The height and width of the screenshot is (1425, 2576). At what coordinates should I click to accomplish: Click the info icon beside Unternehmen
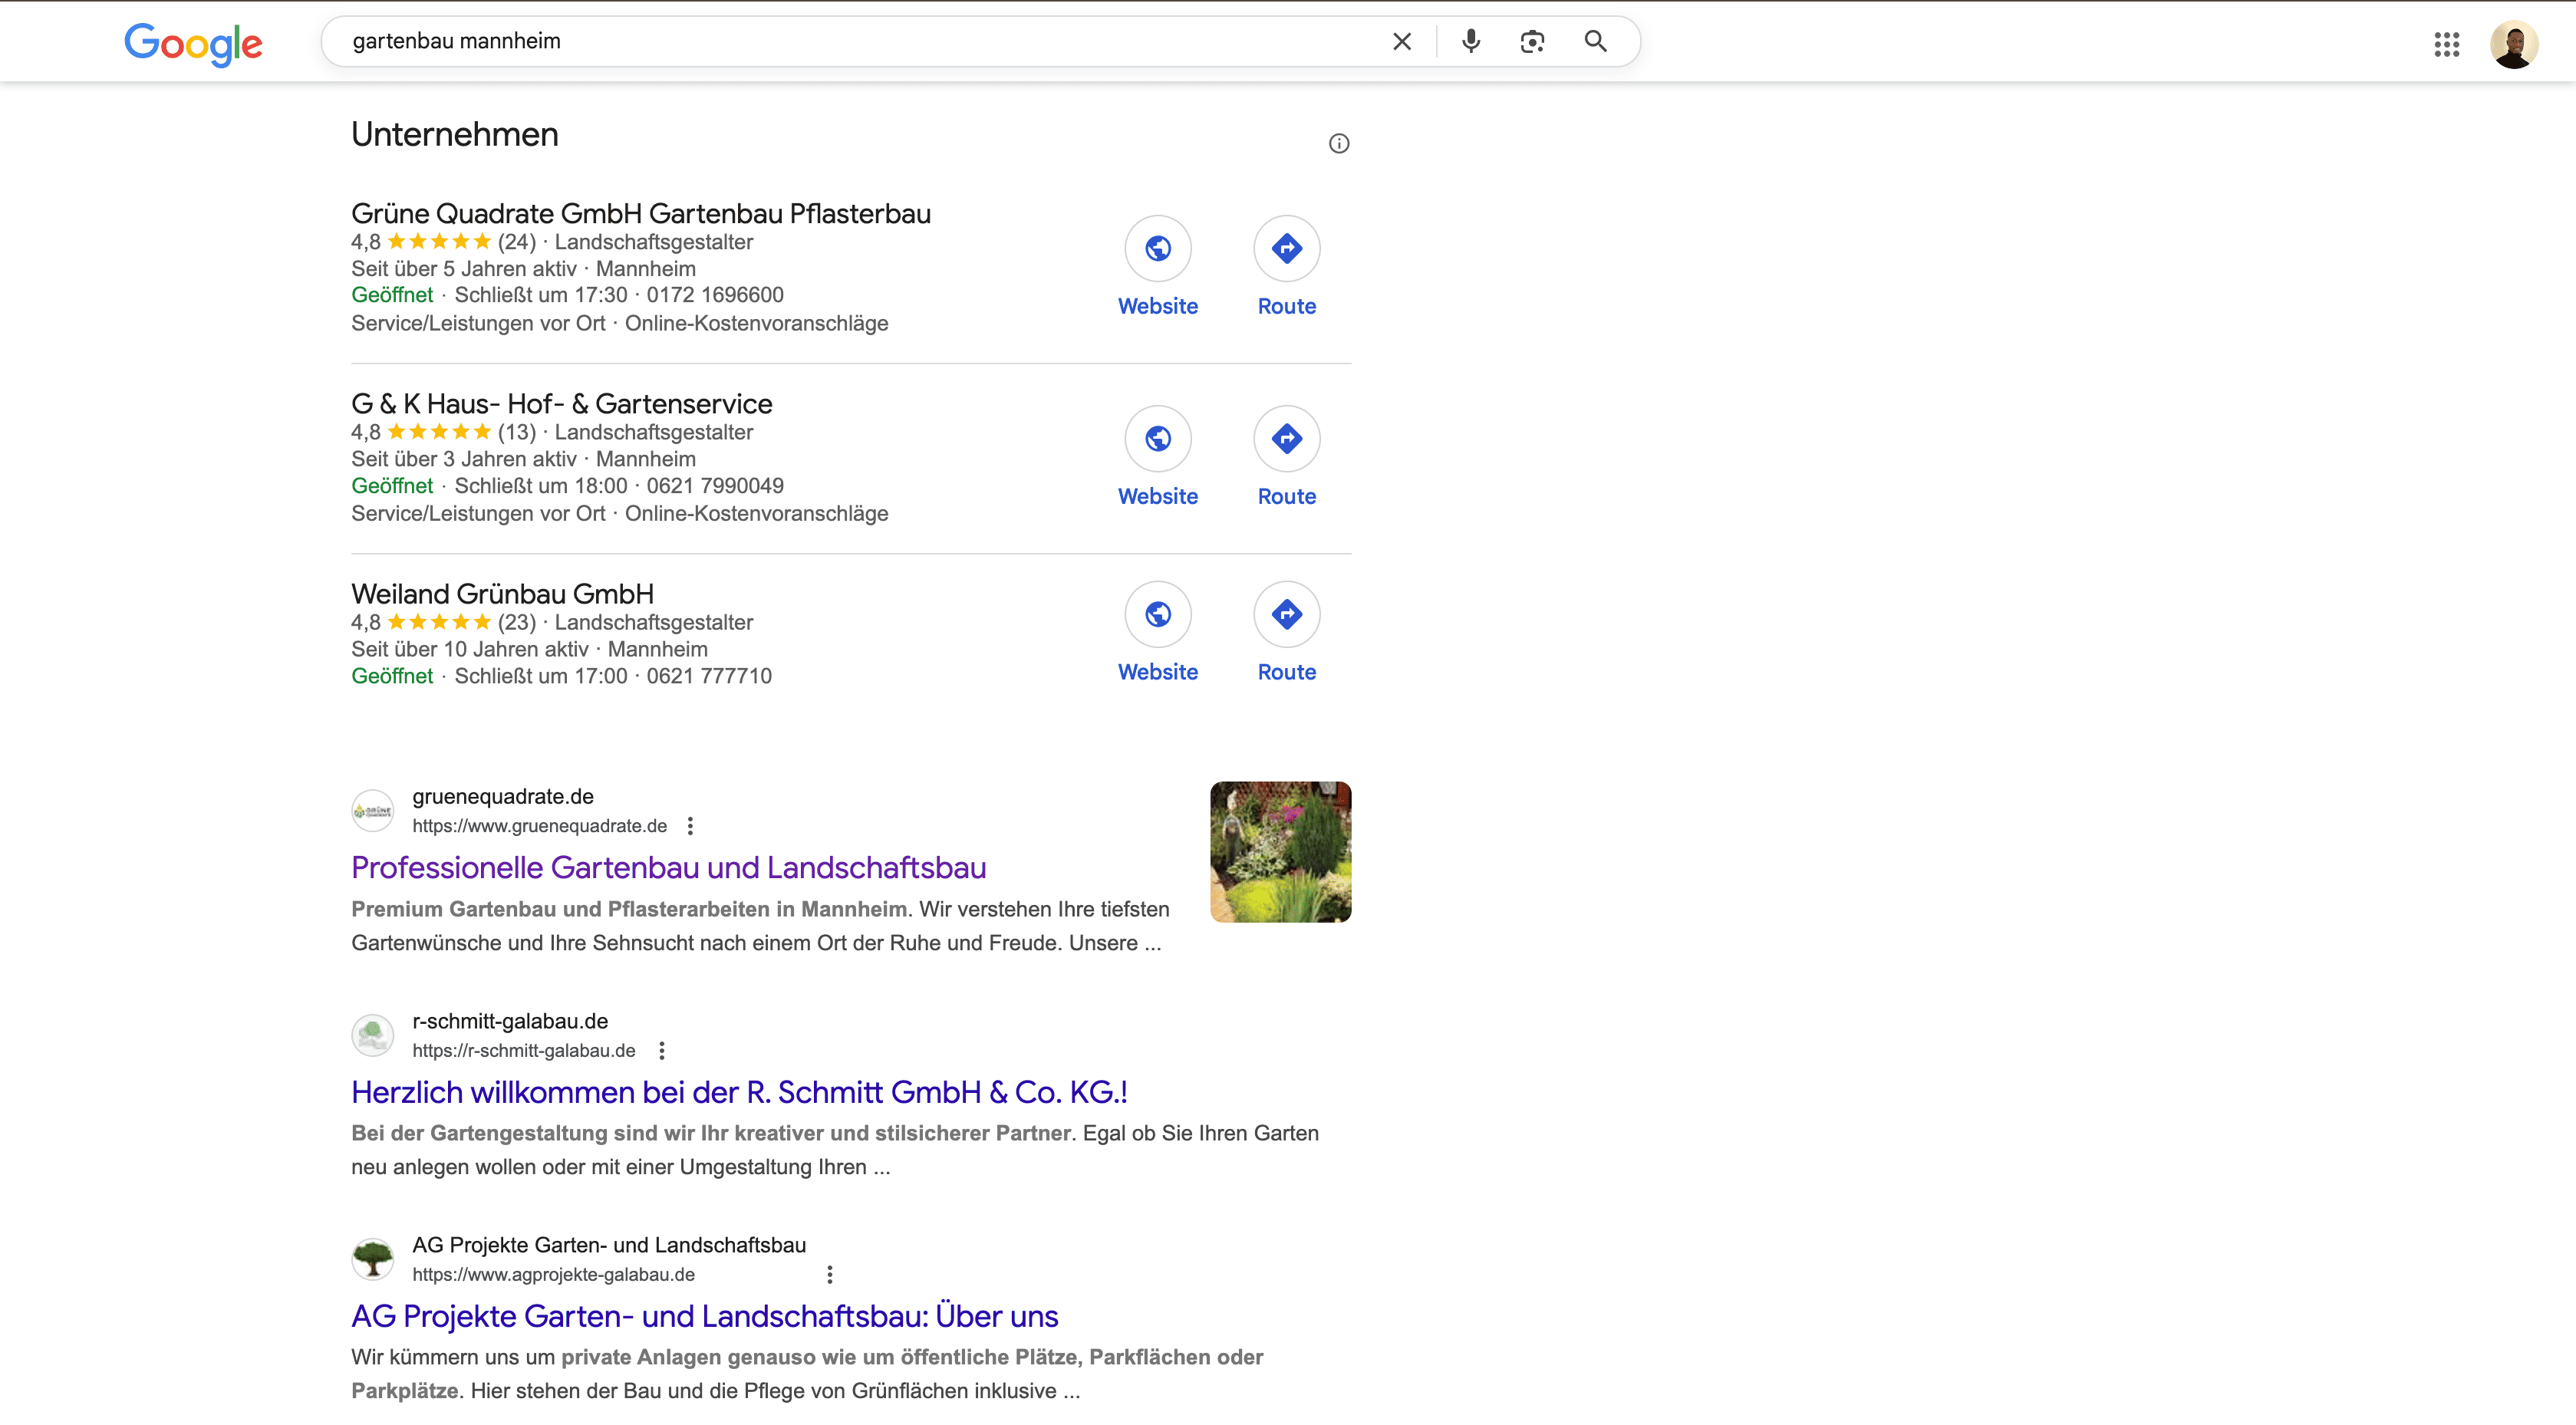coord(1339,144)
